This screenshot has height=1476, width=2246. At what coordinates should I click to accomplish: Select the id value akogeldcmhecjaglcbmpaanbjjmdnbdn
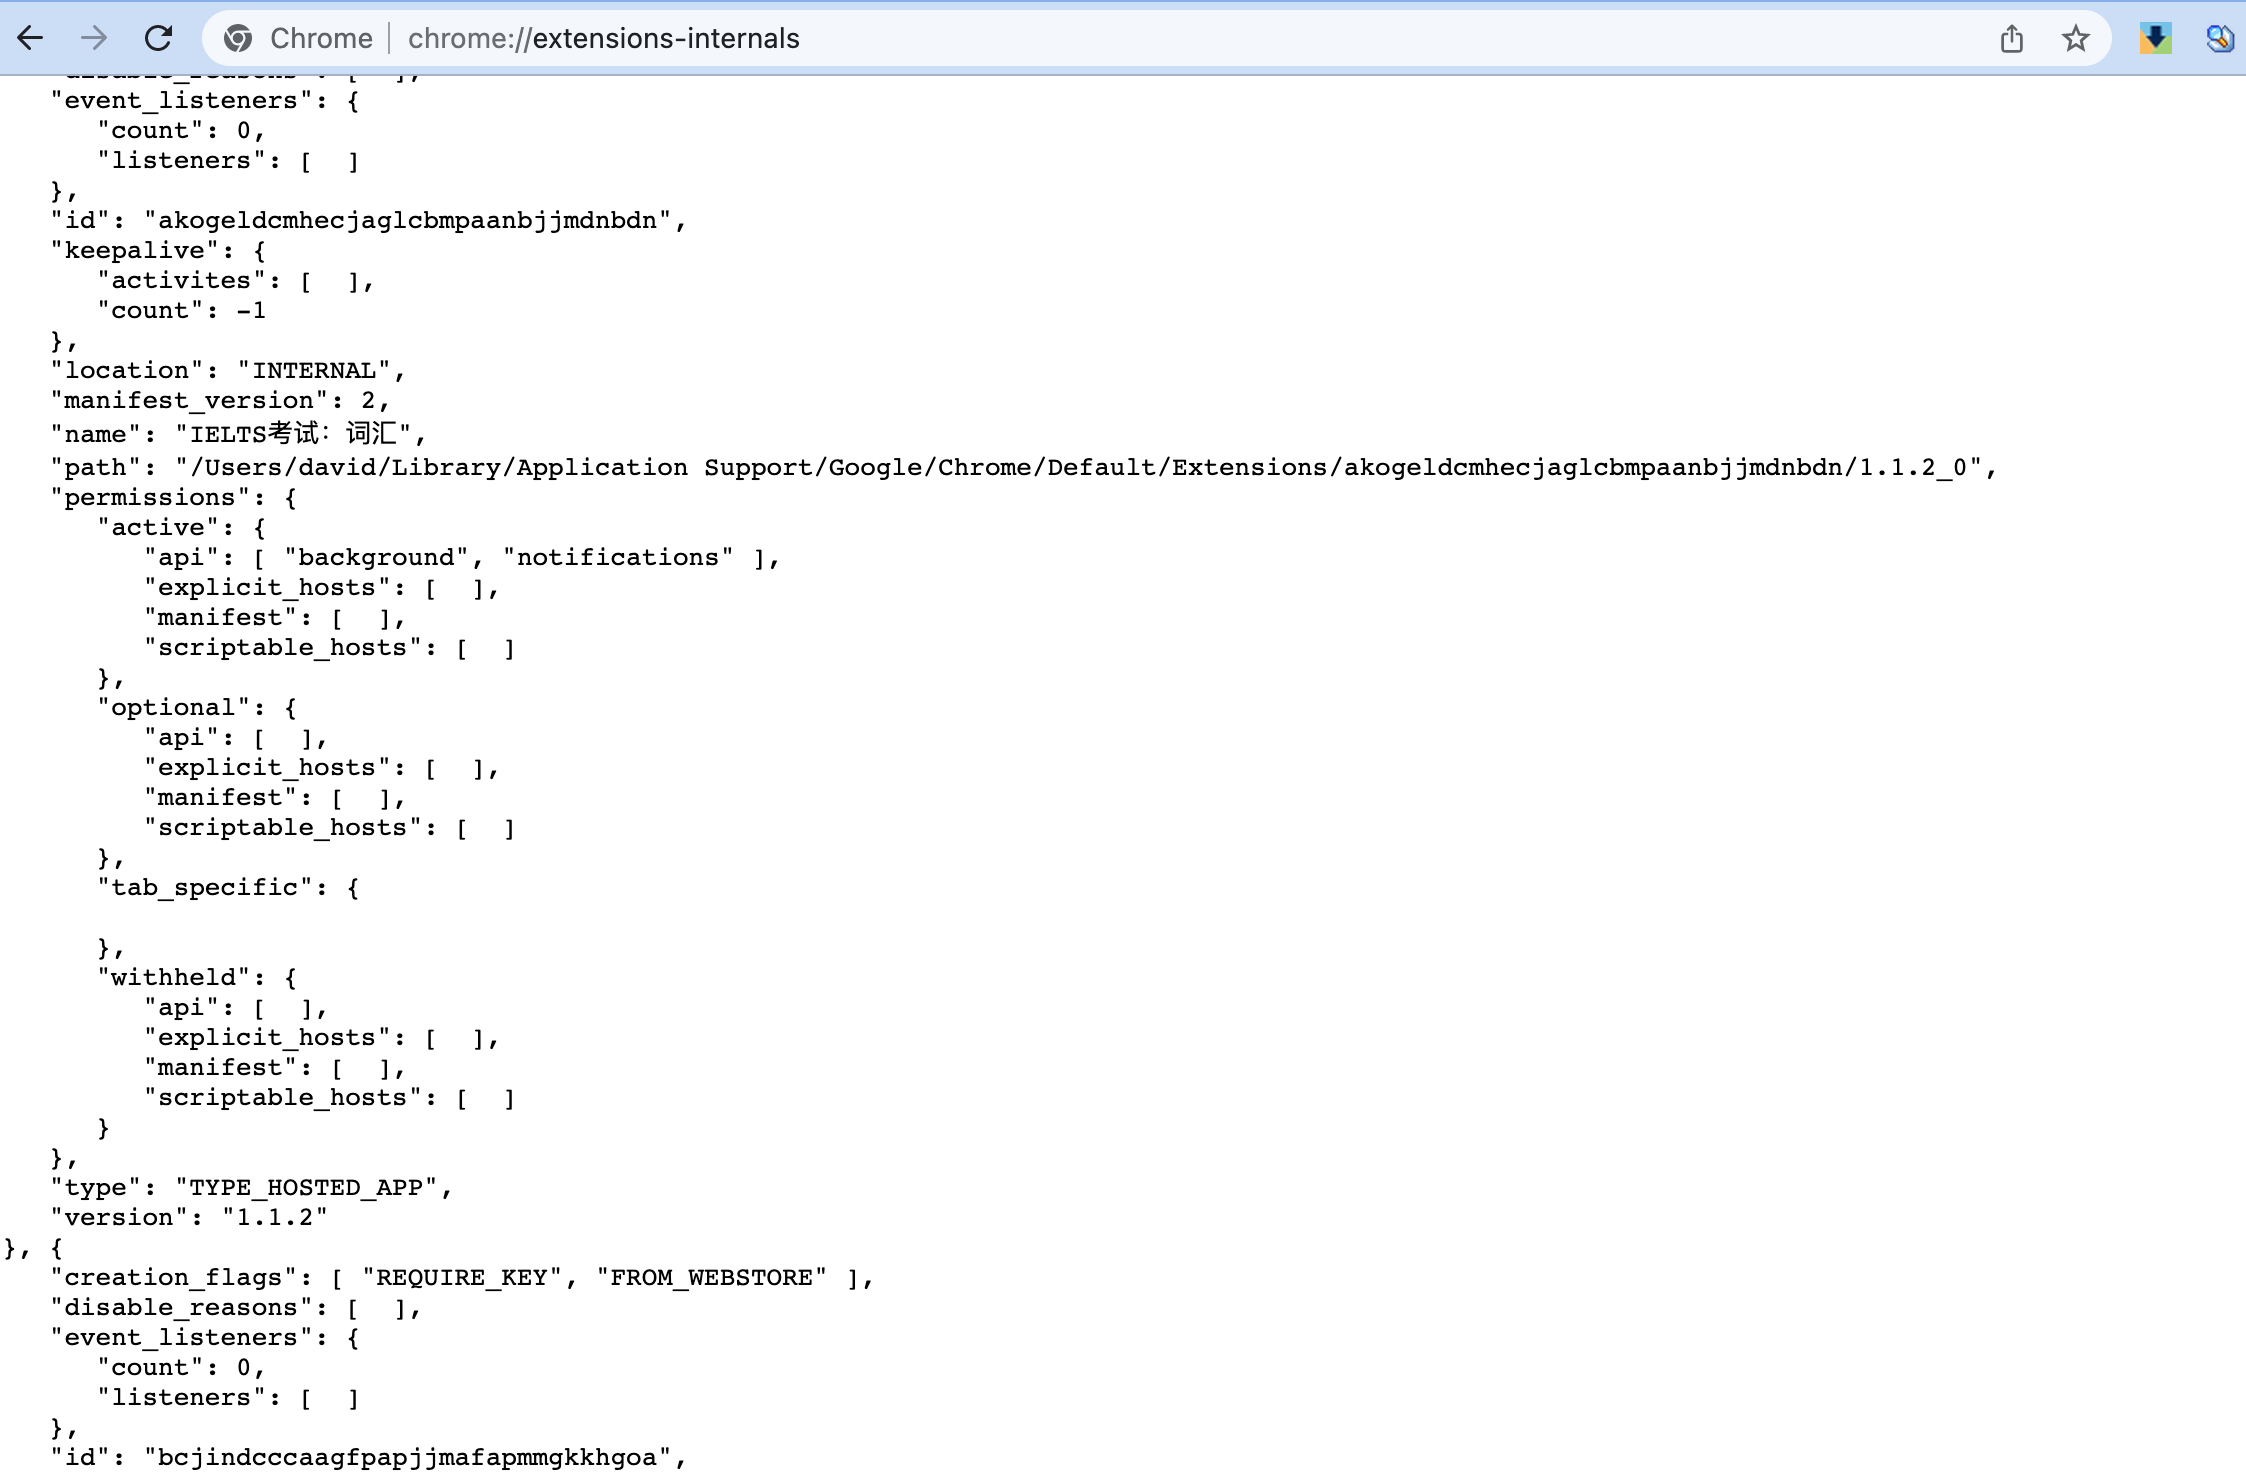pos(408,220)
